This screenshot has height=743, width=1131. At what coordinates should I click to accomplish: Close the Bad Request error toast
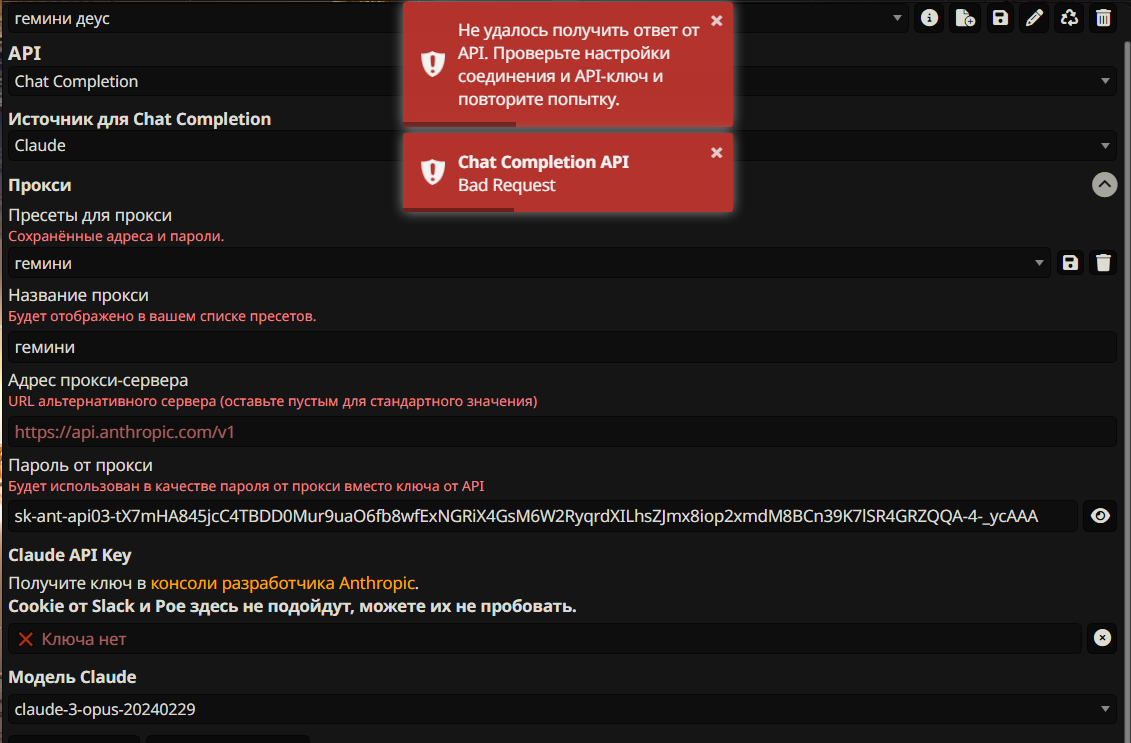tap(716, 153)
